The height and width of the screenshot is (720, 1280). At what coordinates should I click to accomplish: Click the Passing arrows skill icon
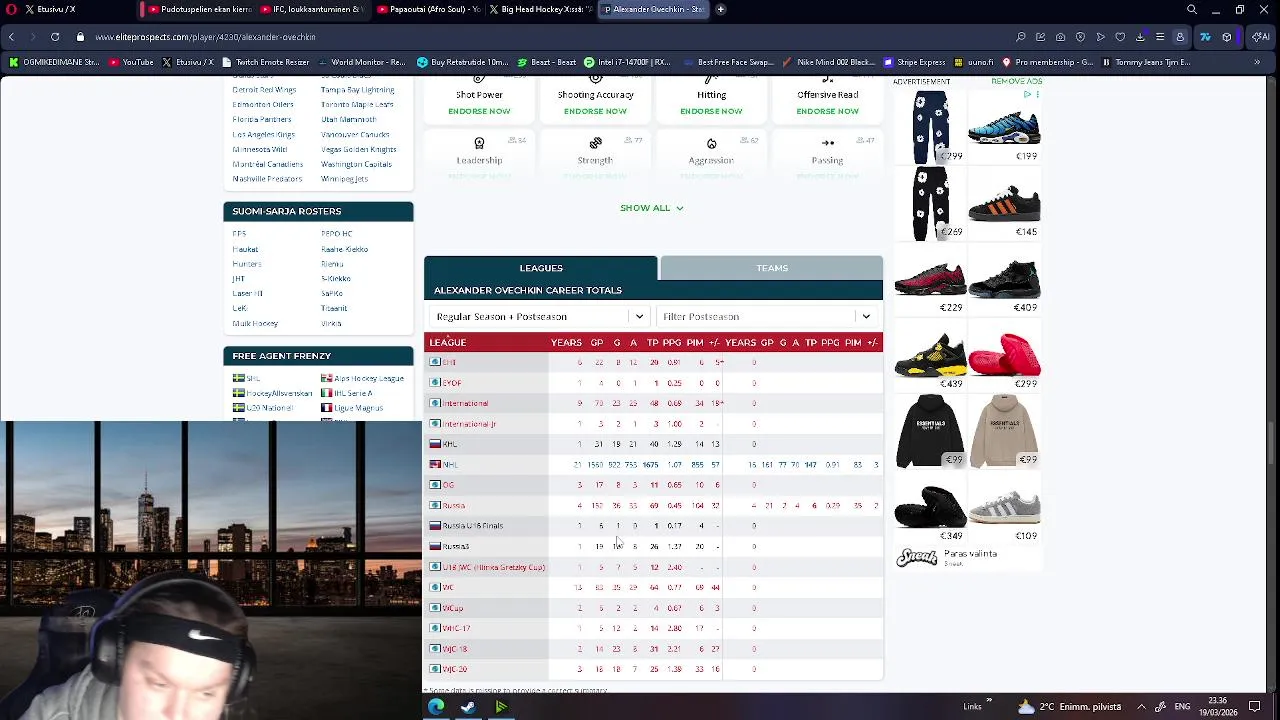pos(827,143)
